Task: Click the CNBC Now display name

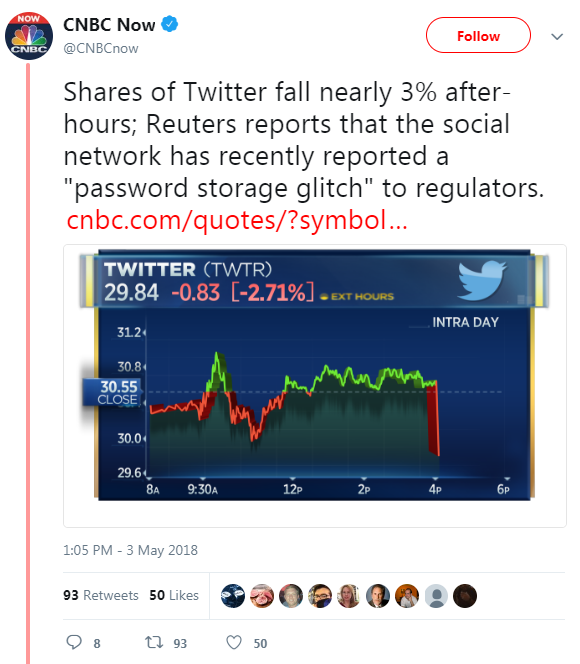Action: pyautogui.click(x=109, y=25)
